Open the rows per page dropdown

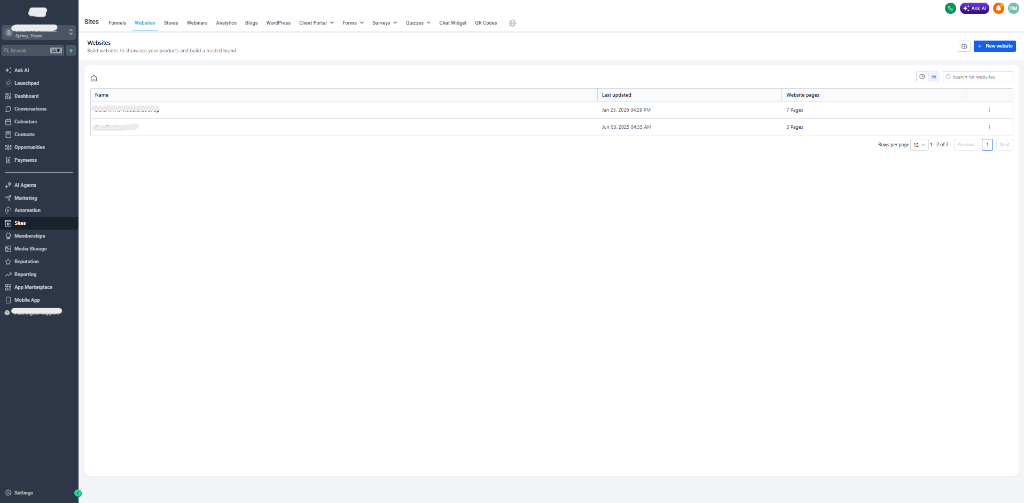pyautogui.click(x=919, y=145)
